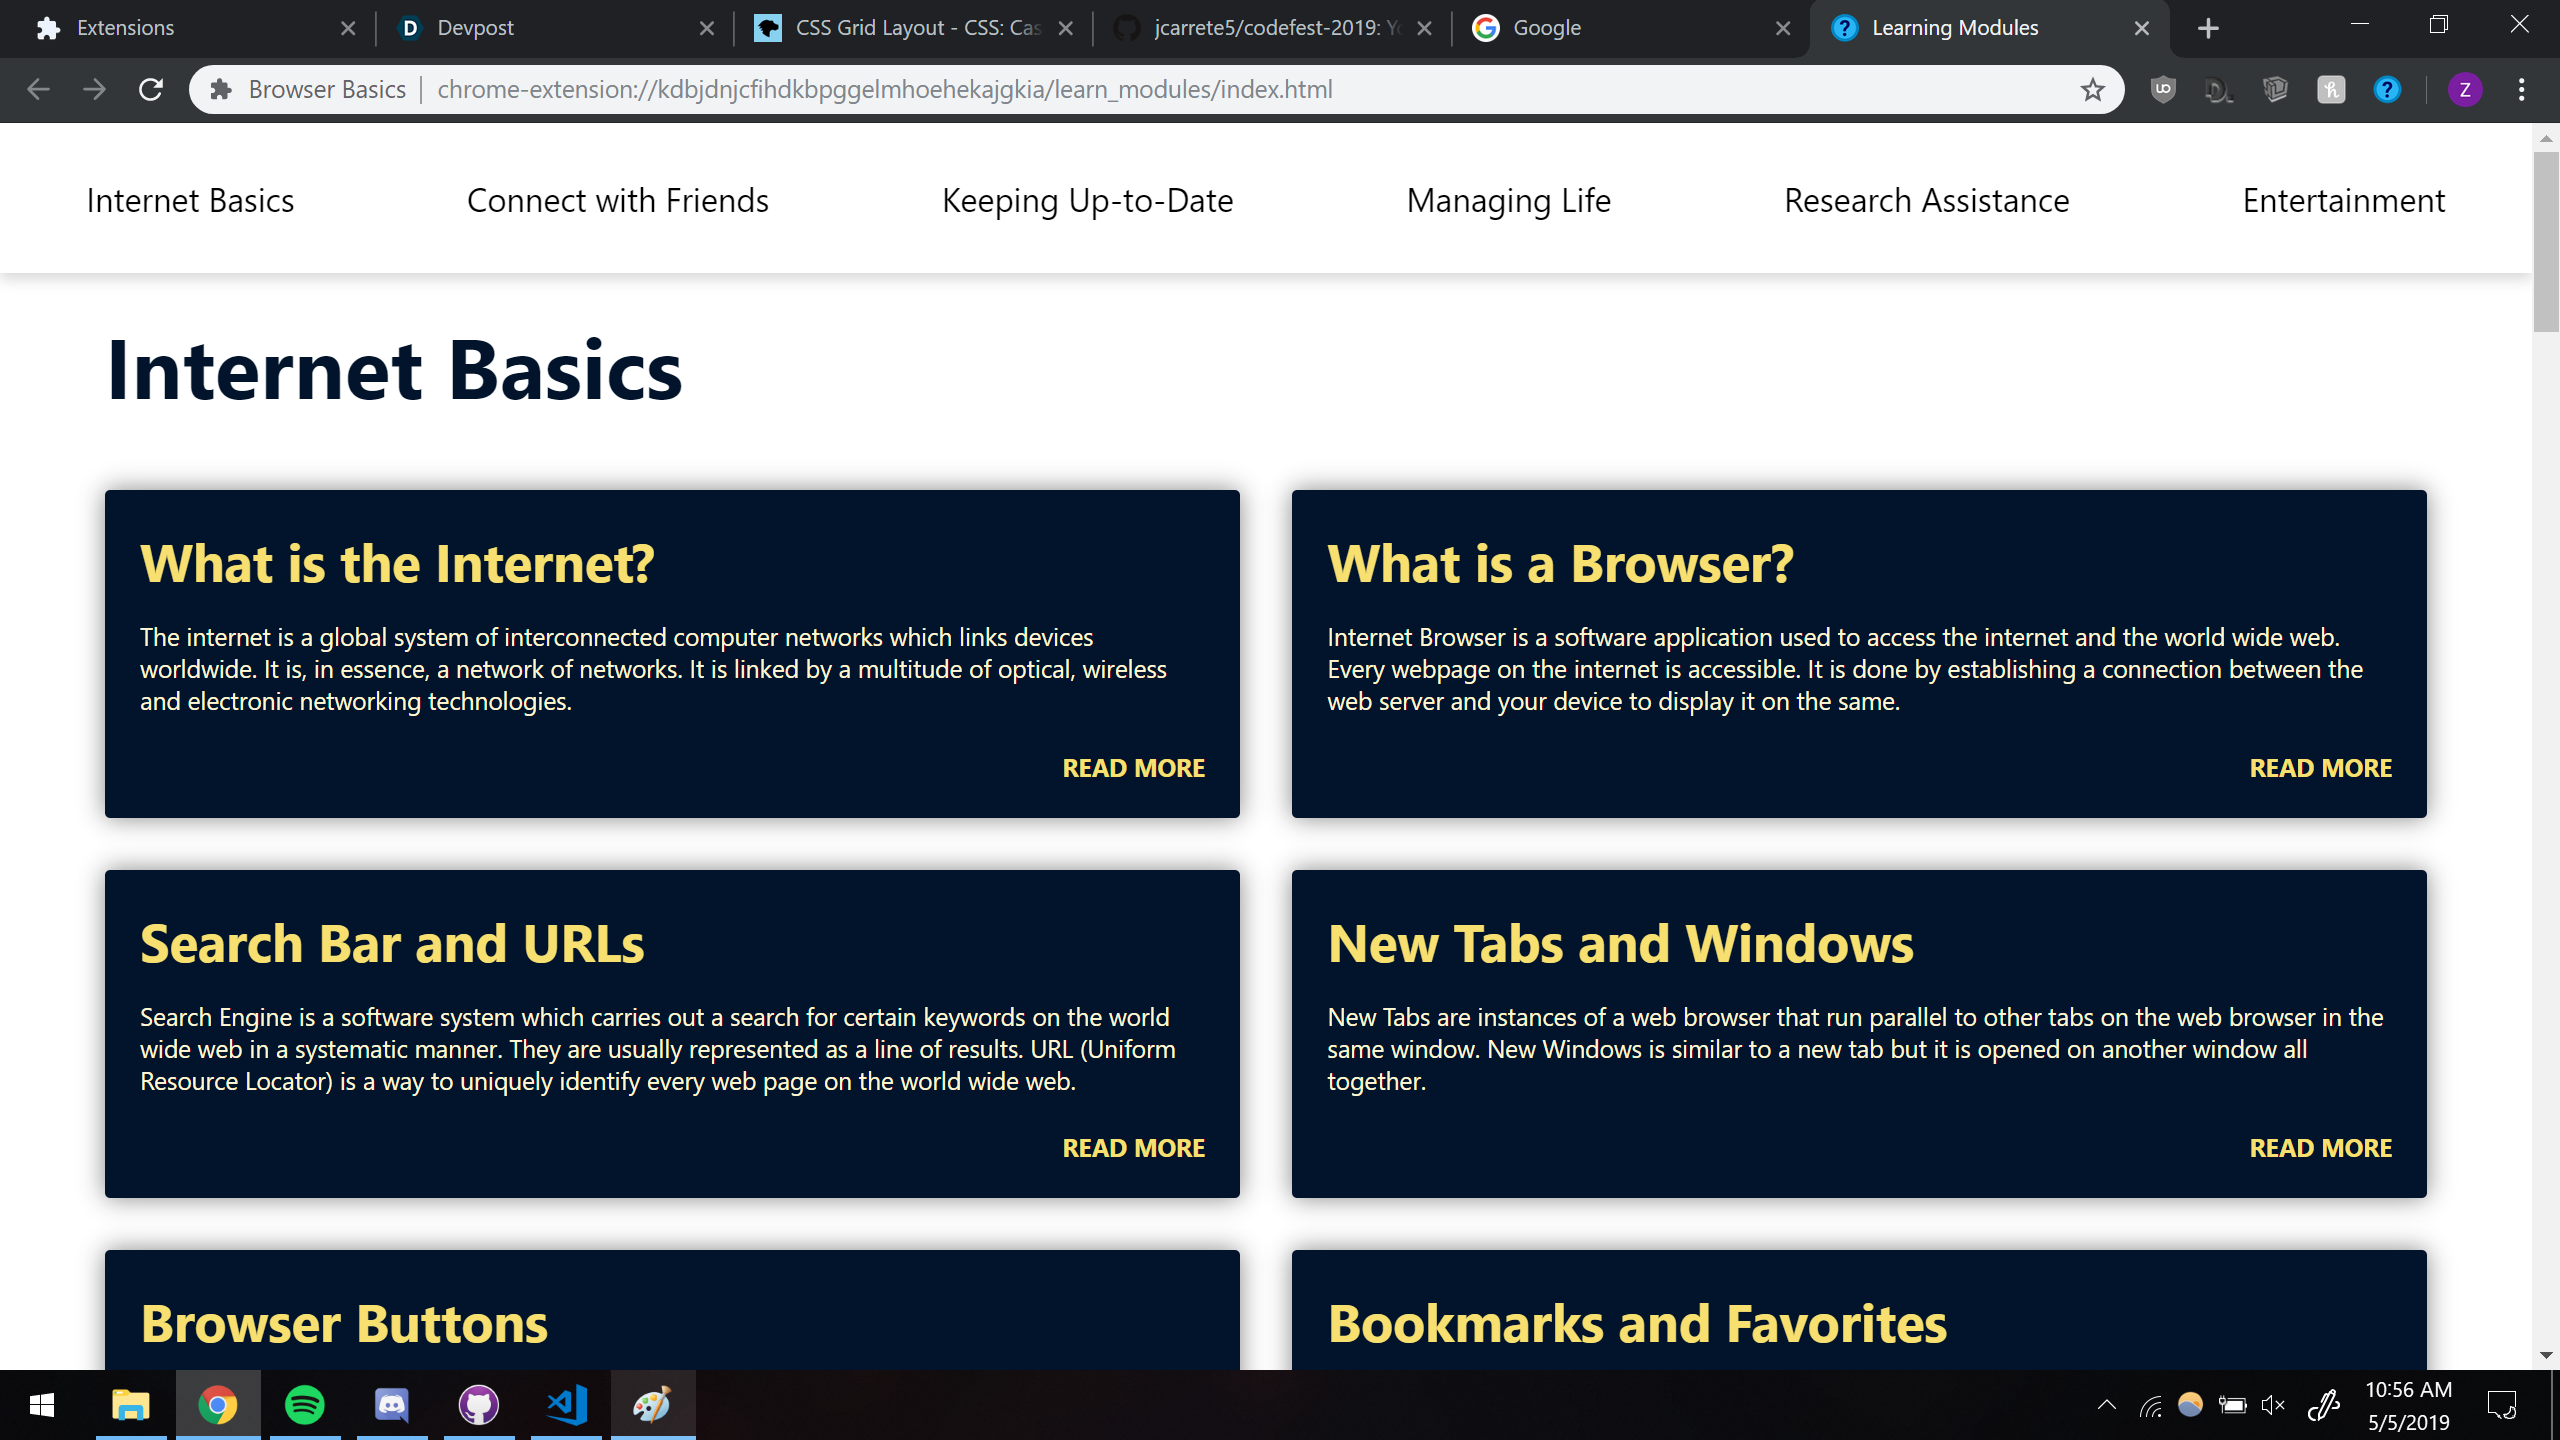
Task: Open Visual Studio Code from taskbar
Action: coord(566,1405)
